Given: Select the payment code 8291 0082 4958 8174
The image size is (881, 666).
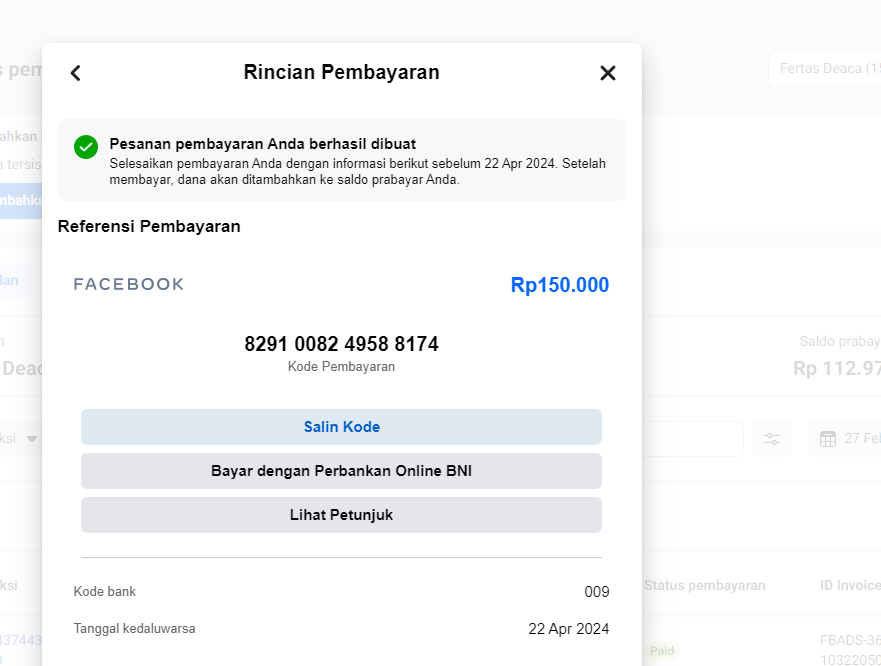Looking at the screenshot, I should pos(341,344).
